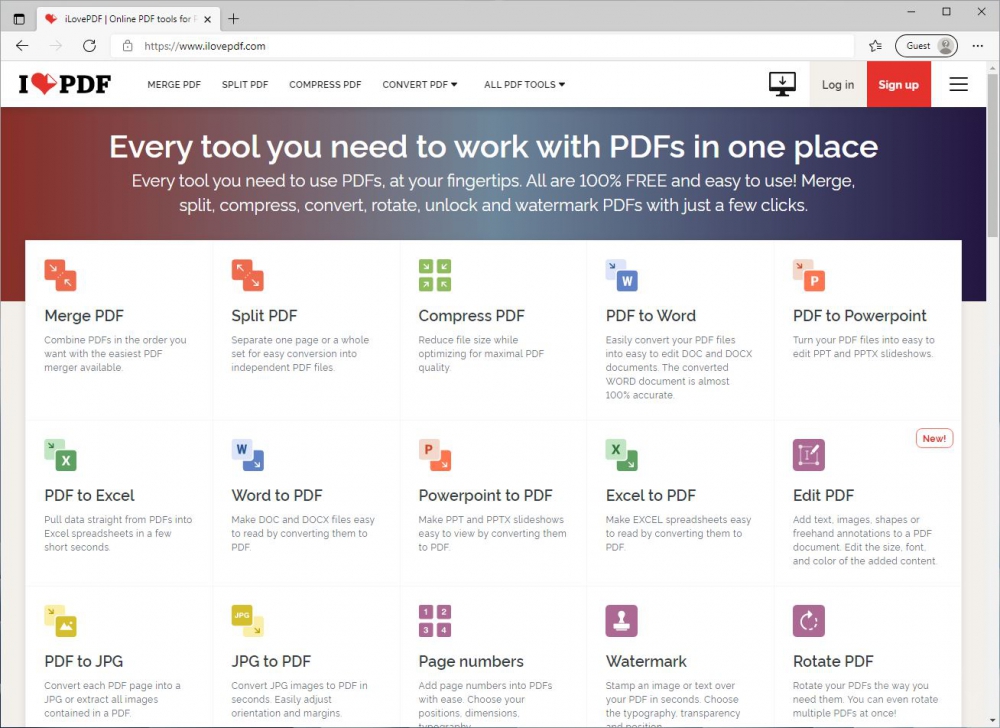Open the tab actions menu icon
The width and height of the screenshot is (1000, 728).
coord(19,19)
